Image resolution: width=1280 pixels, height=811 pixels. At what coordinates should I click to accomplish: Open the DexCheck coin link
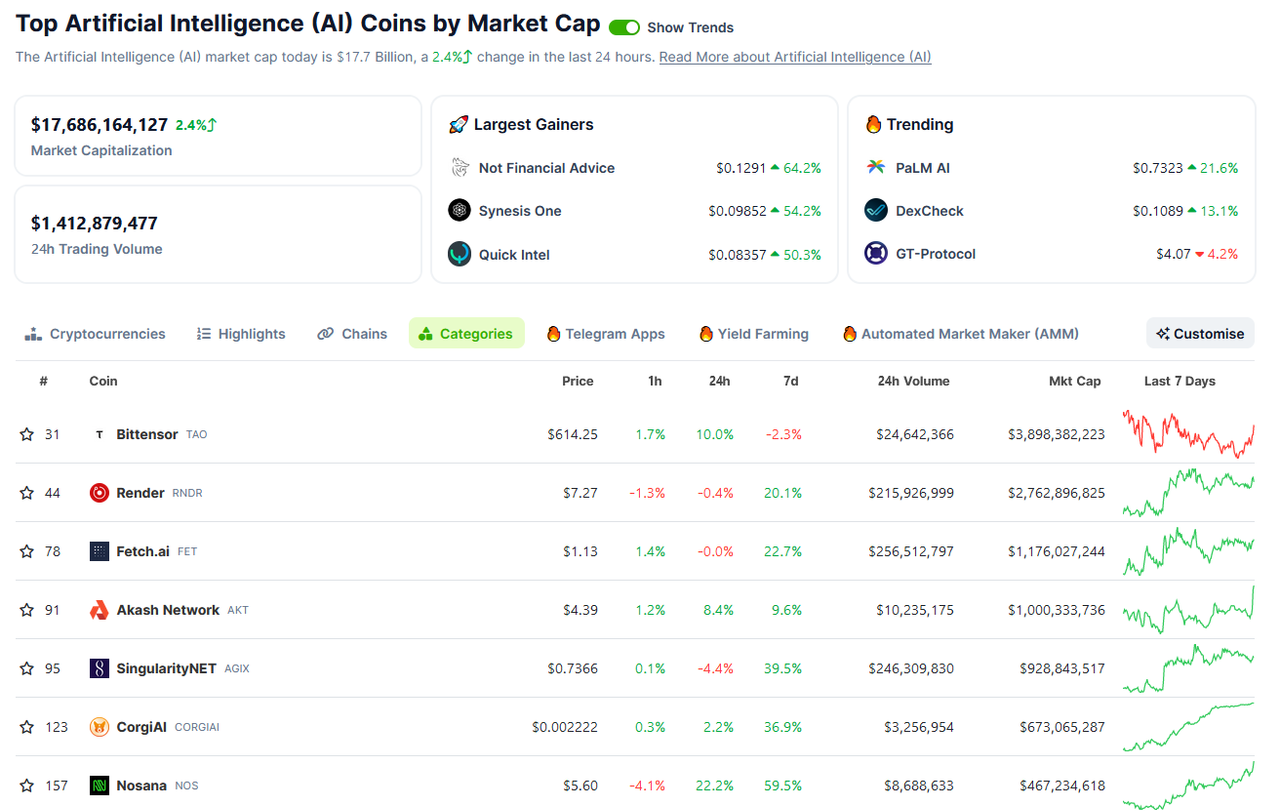[x=930, y=211]
